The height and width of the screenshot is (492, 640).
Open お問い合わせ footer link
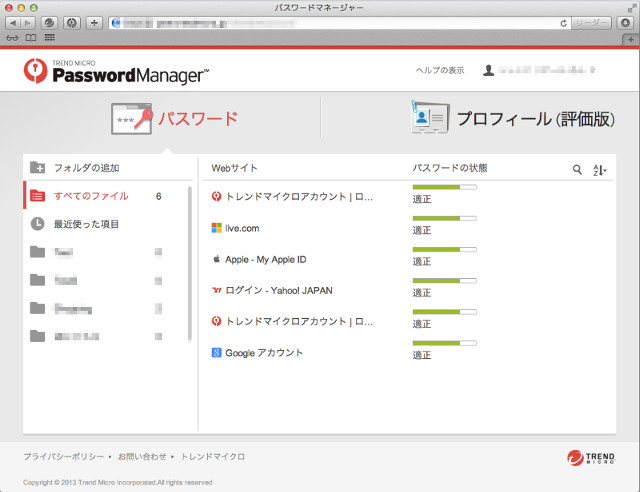pyautogui.click(x=142, y=456)
